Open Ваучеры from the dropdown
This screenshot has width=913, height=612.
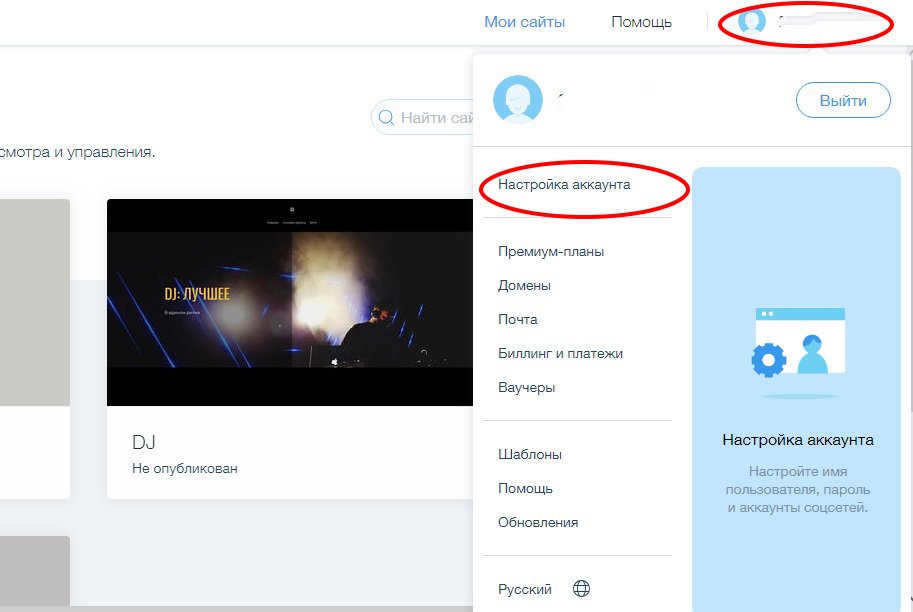coord(526,388)
